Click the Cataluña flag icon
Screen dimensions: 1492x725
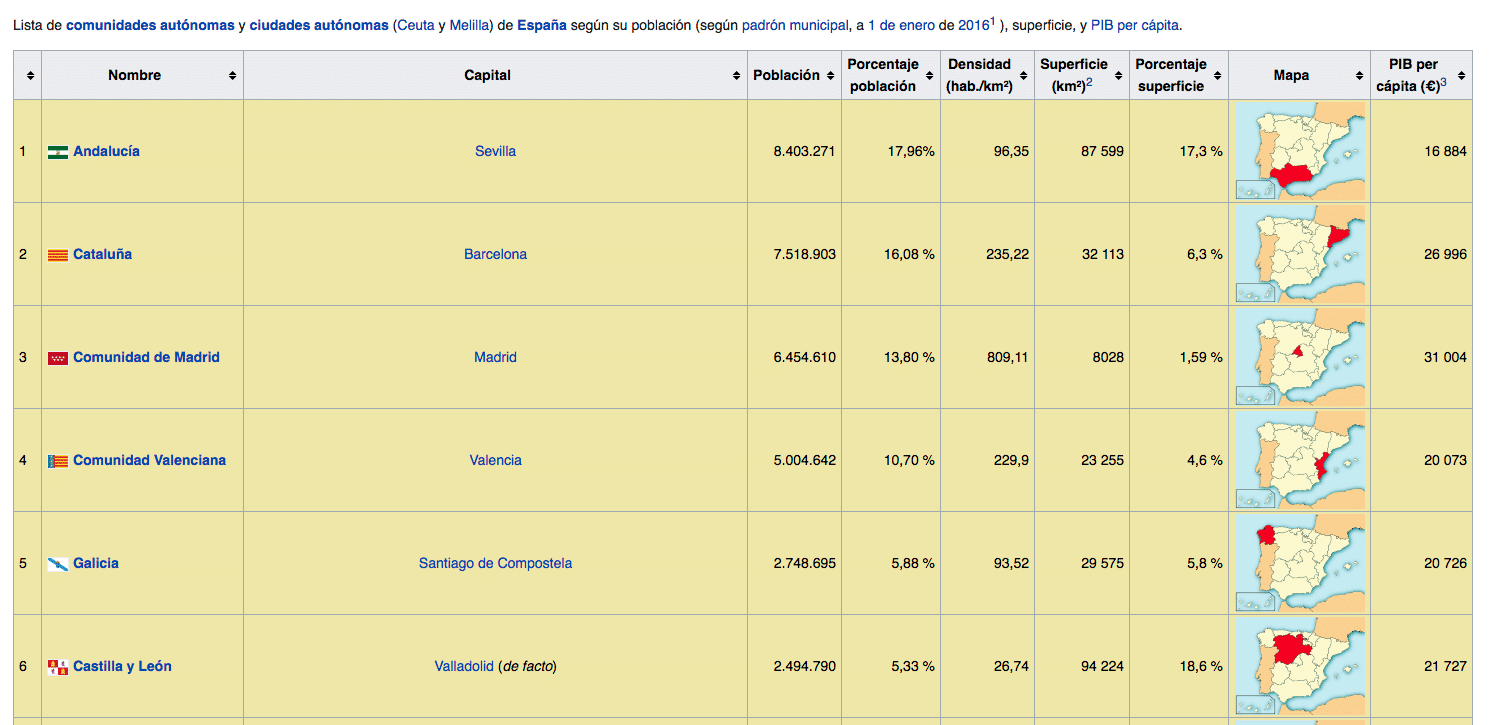click(58, 255)
